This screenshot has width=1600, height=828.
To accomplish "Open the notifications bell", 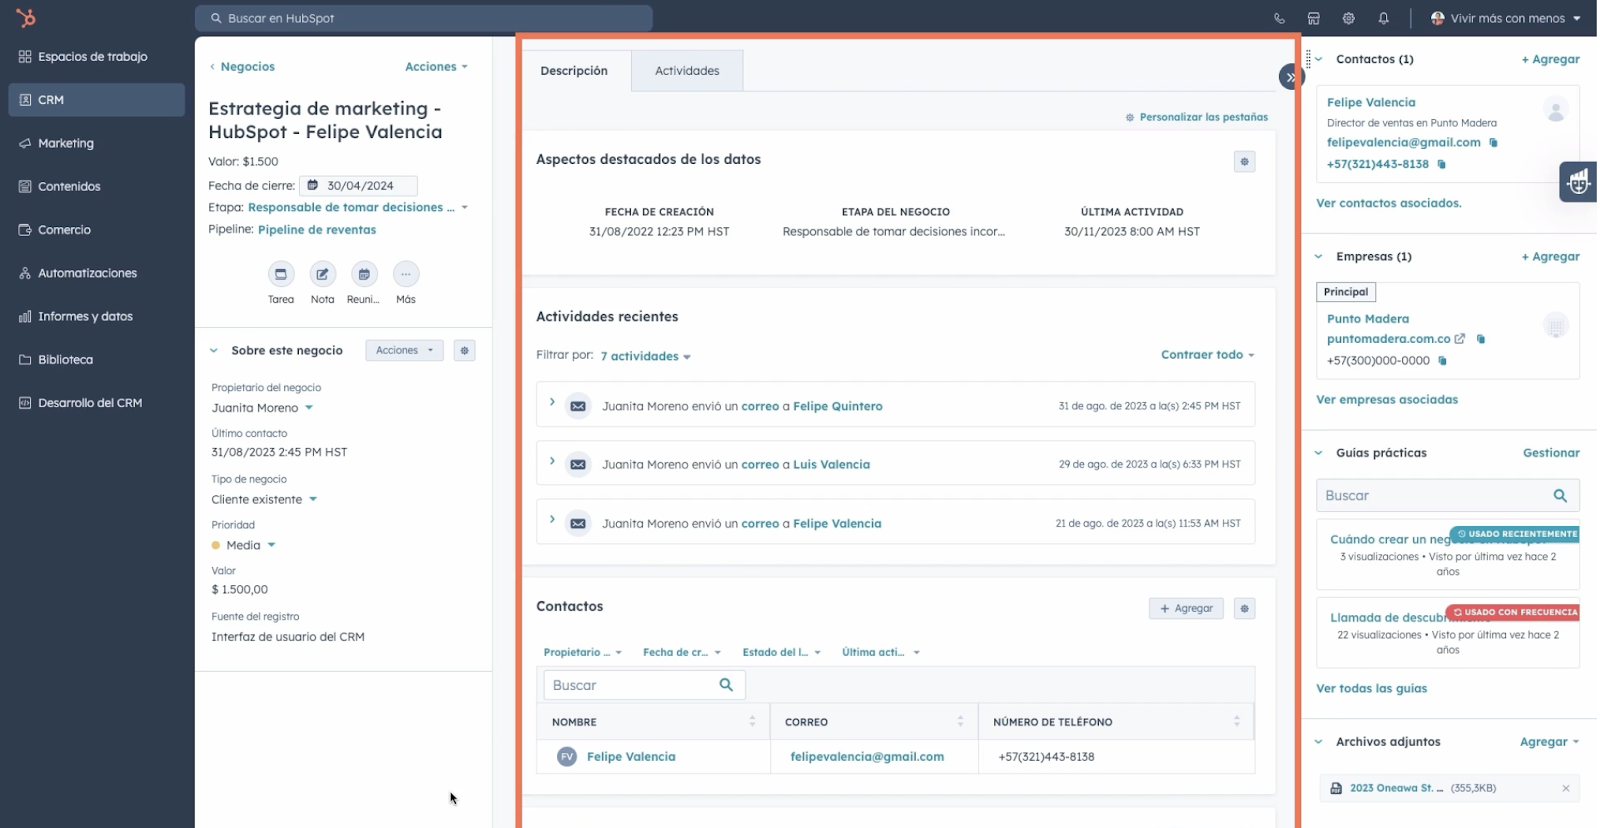I will (1383, 18).
